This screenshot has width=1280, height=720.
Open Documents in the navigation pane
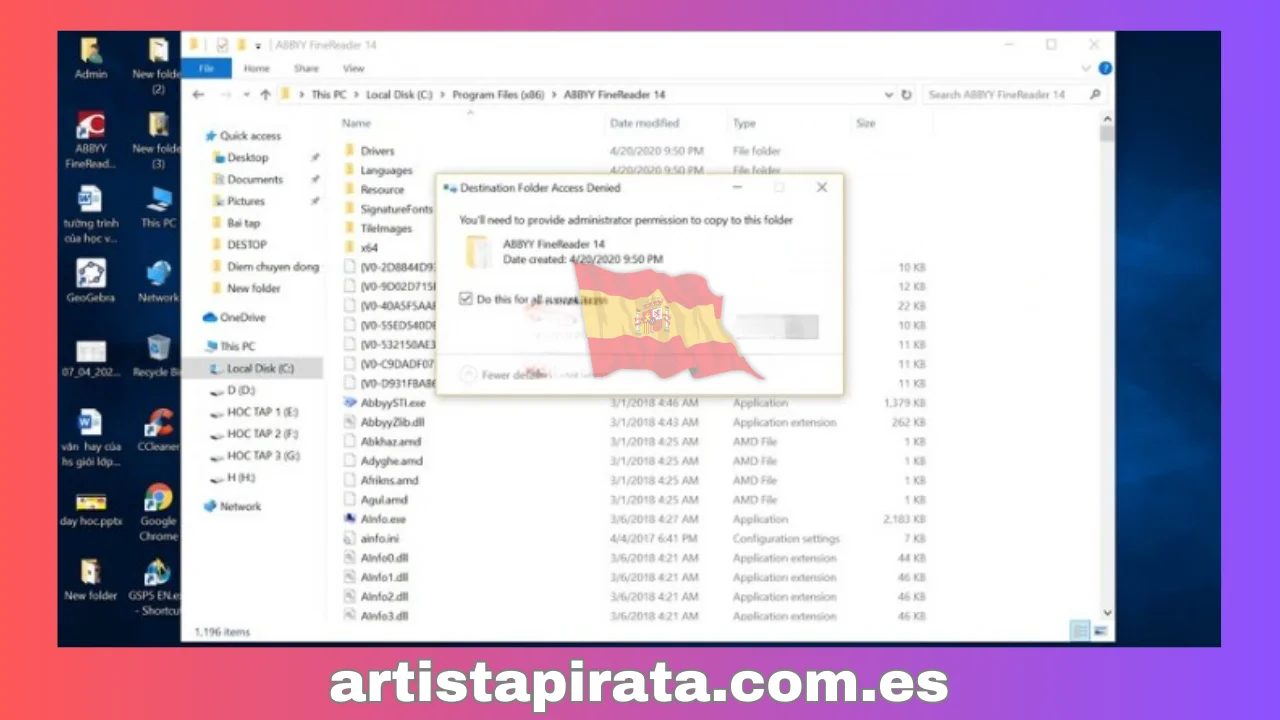point(248,180)
